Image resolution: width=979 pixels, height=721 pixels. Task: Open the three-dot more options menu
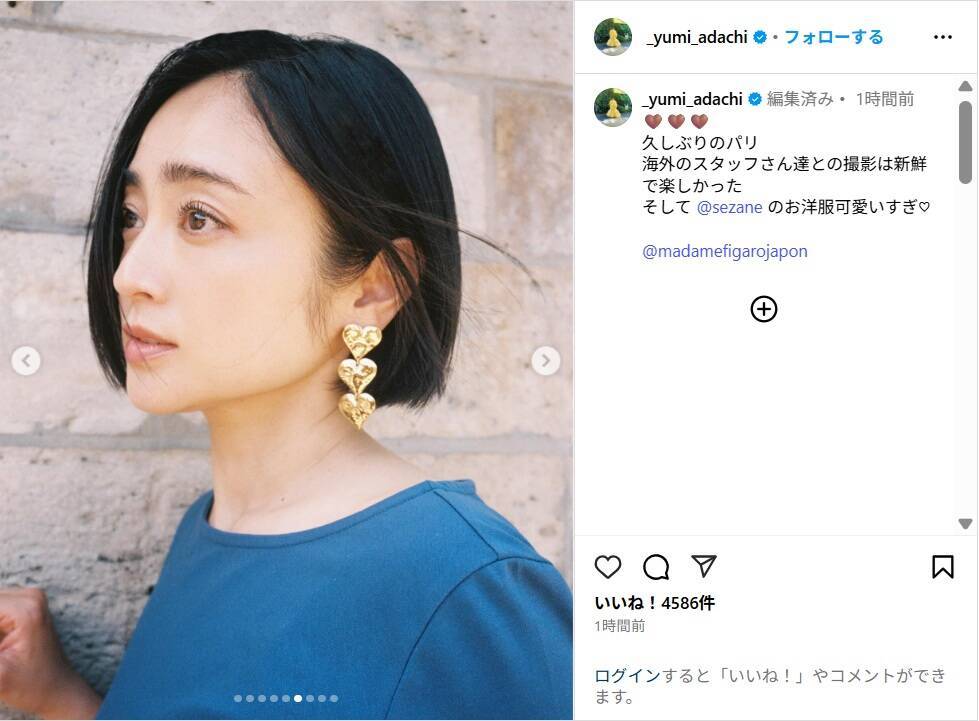pyautogui.click(x=942, y=37)
